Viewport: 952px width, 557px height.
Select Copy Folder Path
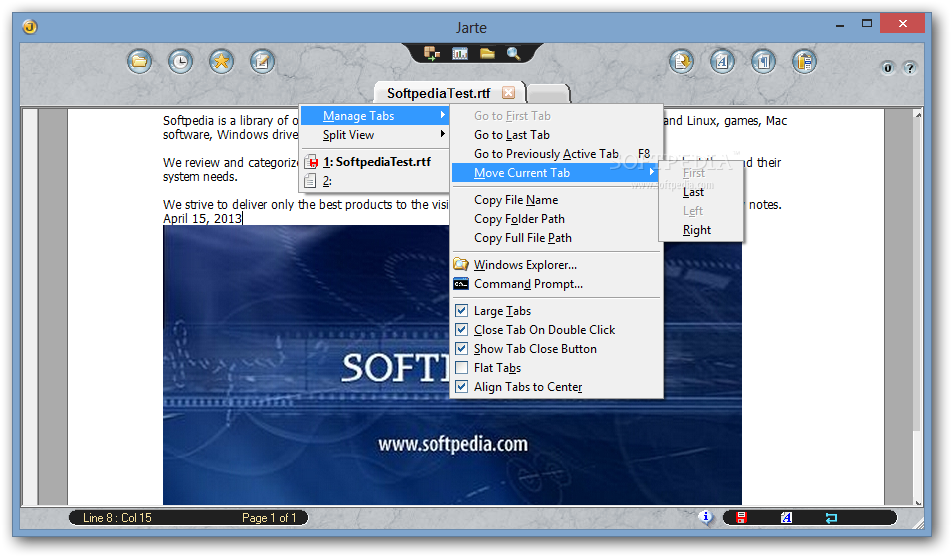(556, 219)
